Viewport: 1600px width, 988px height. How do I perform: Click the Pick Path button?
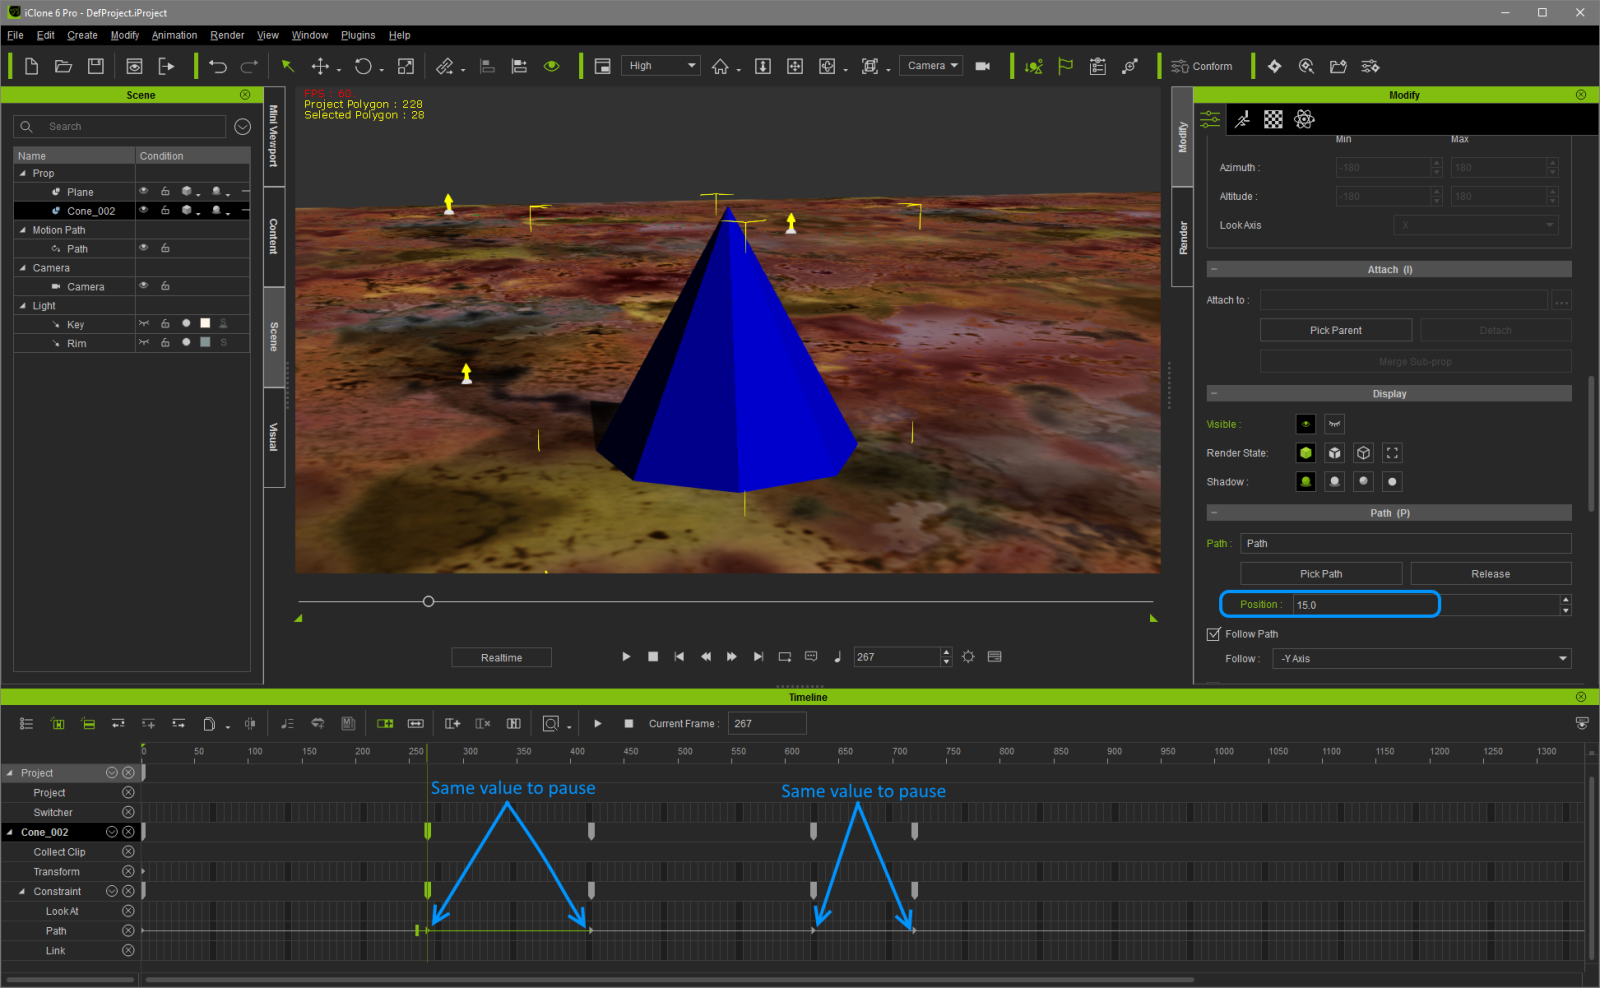[1321, 574]
